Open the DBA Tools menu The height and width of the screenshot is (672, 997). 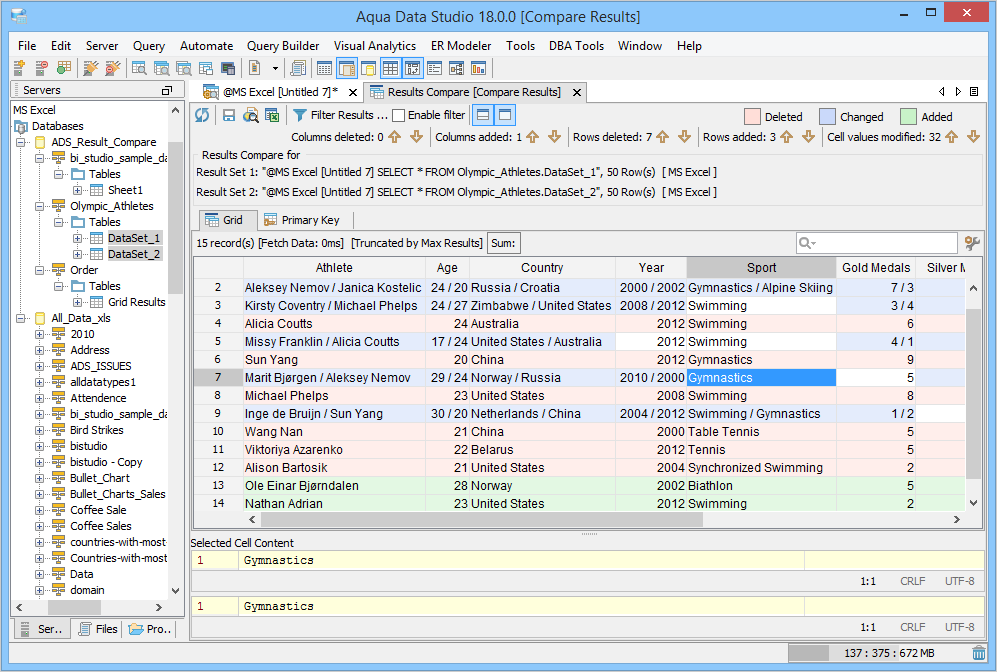(576, 46)
